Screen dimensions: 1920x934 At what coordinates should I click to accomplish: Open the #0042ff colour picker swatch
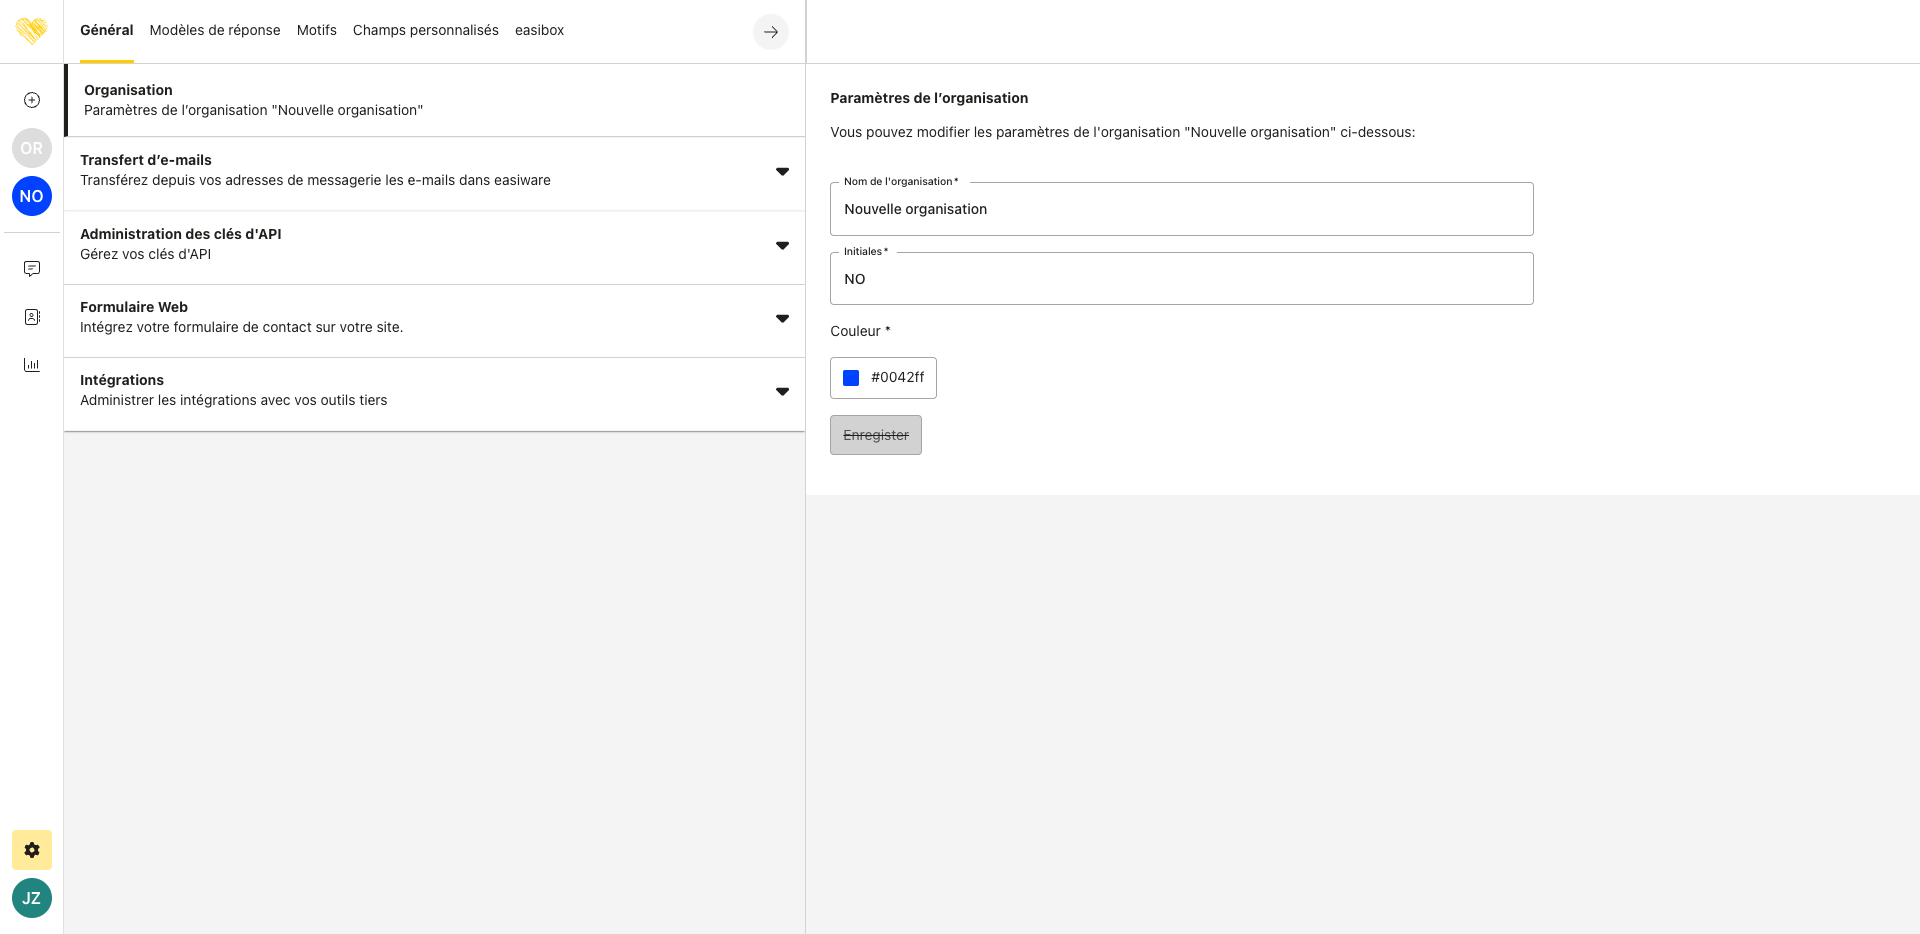pyautogui.click(x=852, y=378)
